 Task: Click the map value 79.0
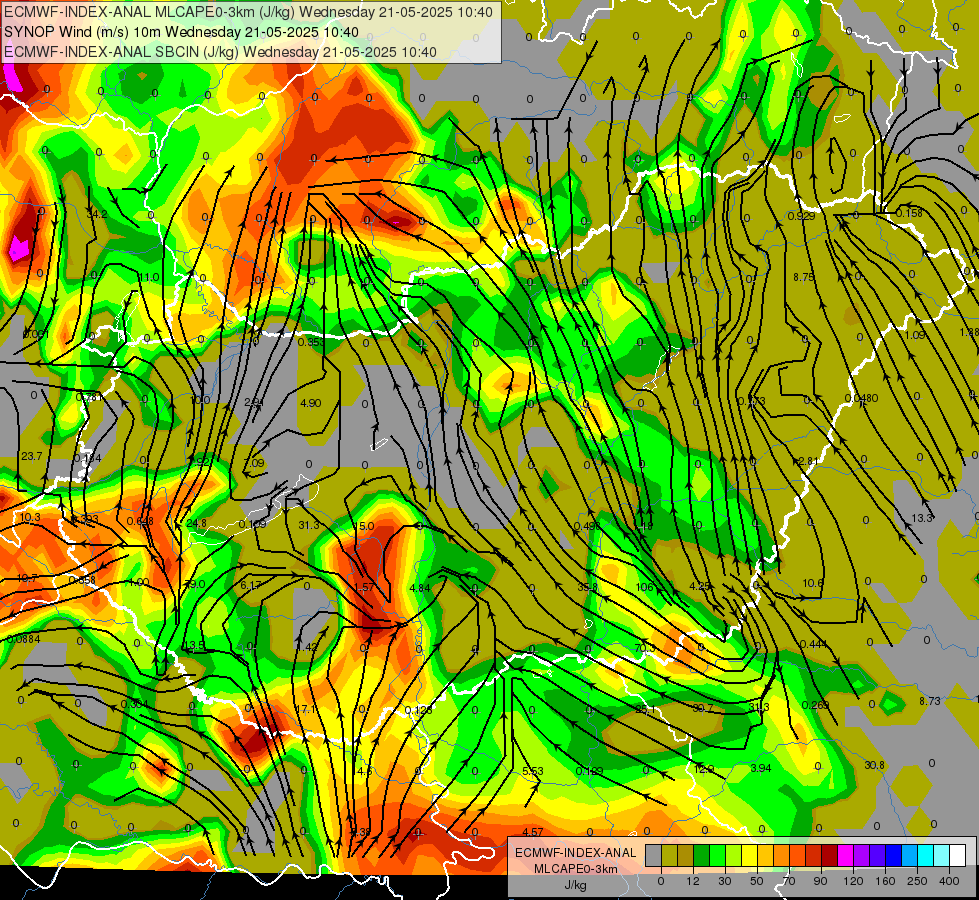tap(195, 584)
